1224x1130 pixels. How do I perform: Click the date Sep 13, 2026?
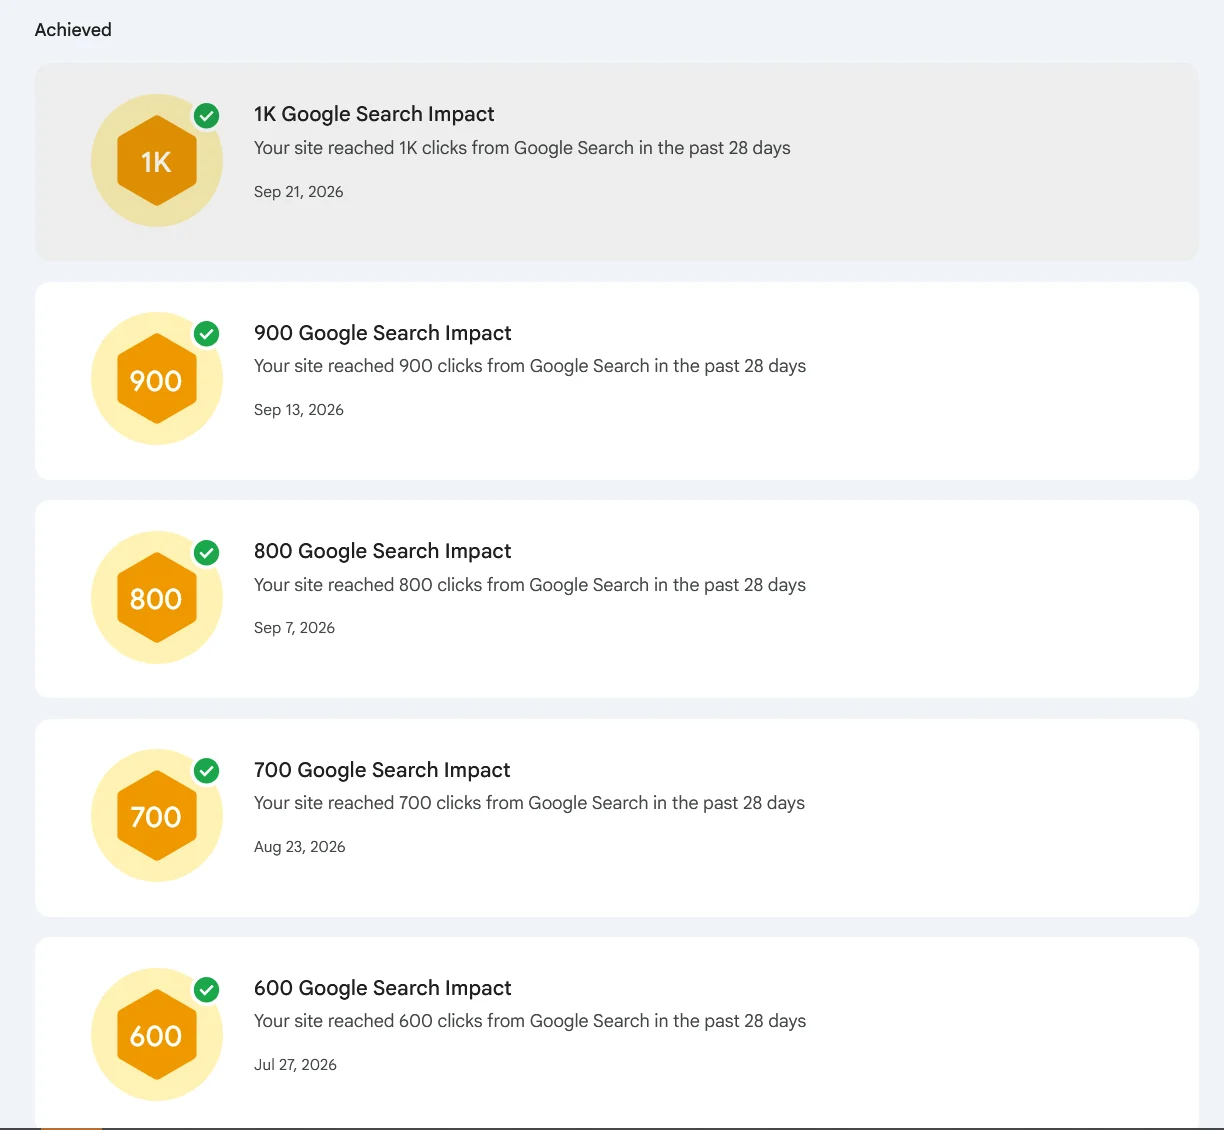[x=299, y=410]
